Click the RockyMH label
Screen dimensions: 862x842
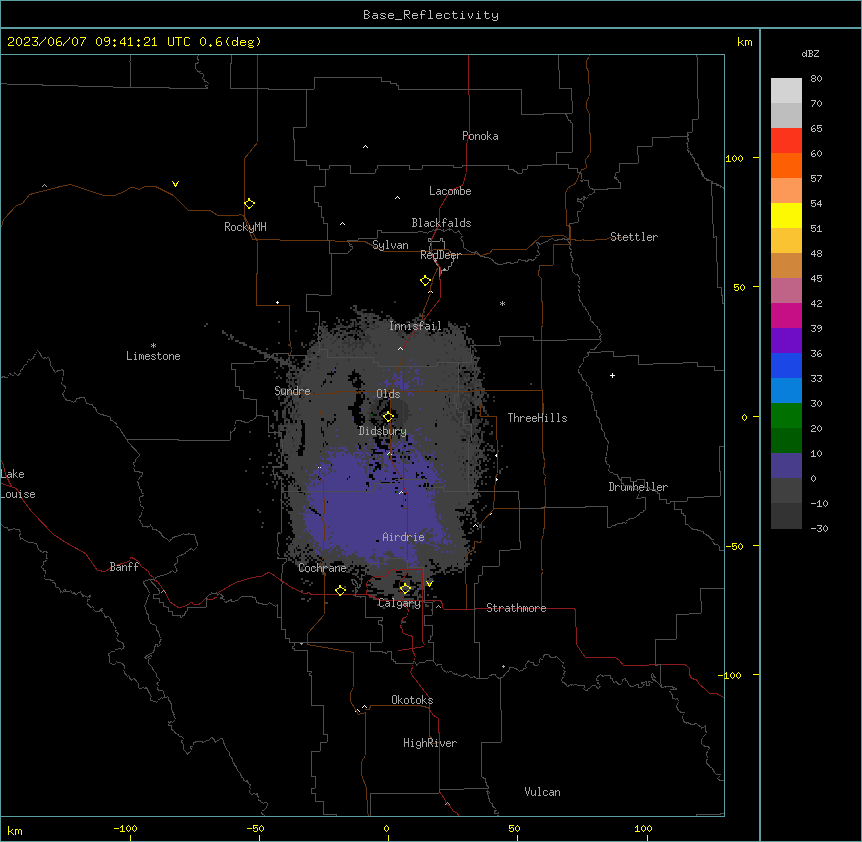point(245,227)
